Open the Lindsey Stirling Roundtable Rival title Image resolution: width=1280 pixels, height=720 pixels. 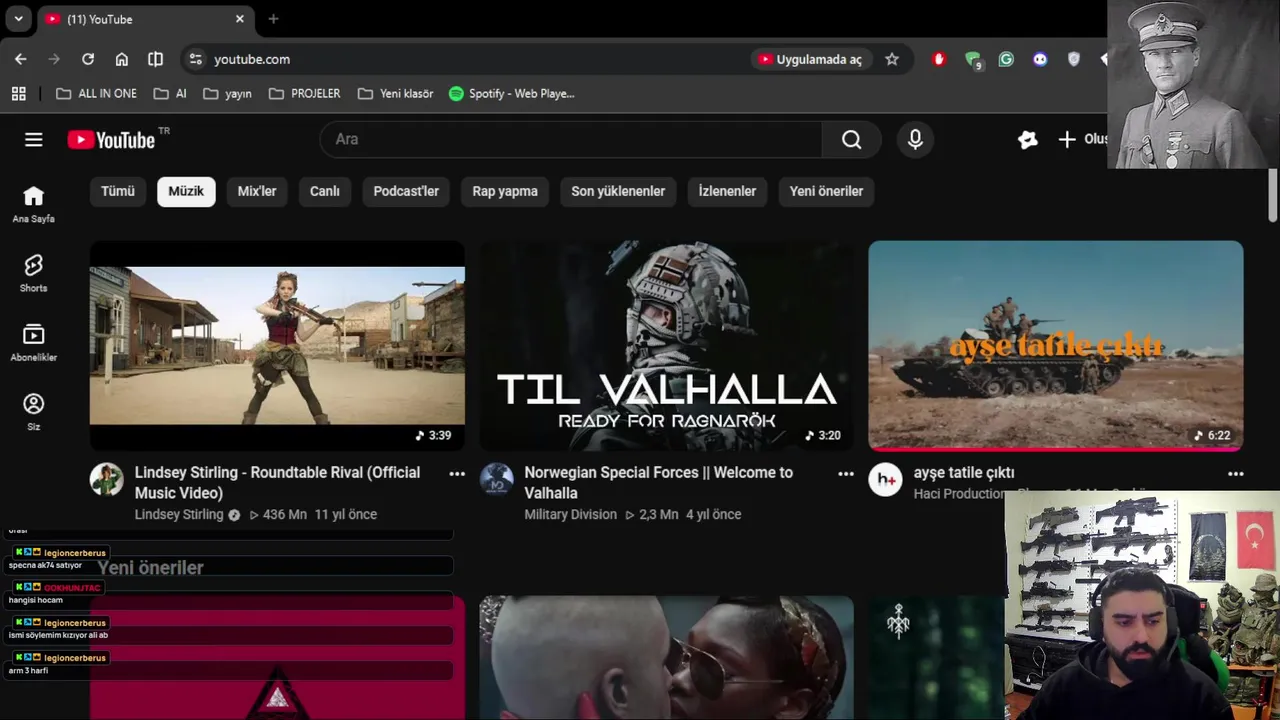pyautogui.click(x=277, y=483)
